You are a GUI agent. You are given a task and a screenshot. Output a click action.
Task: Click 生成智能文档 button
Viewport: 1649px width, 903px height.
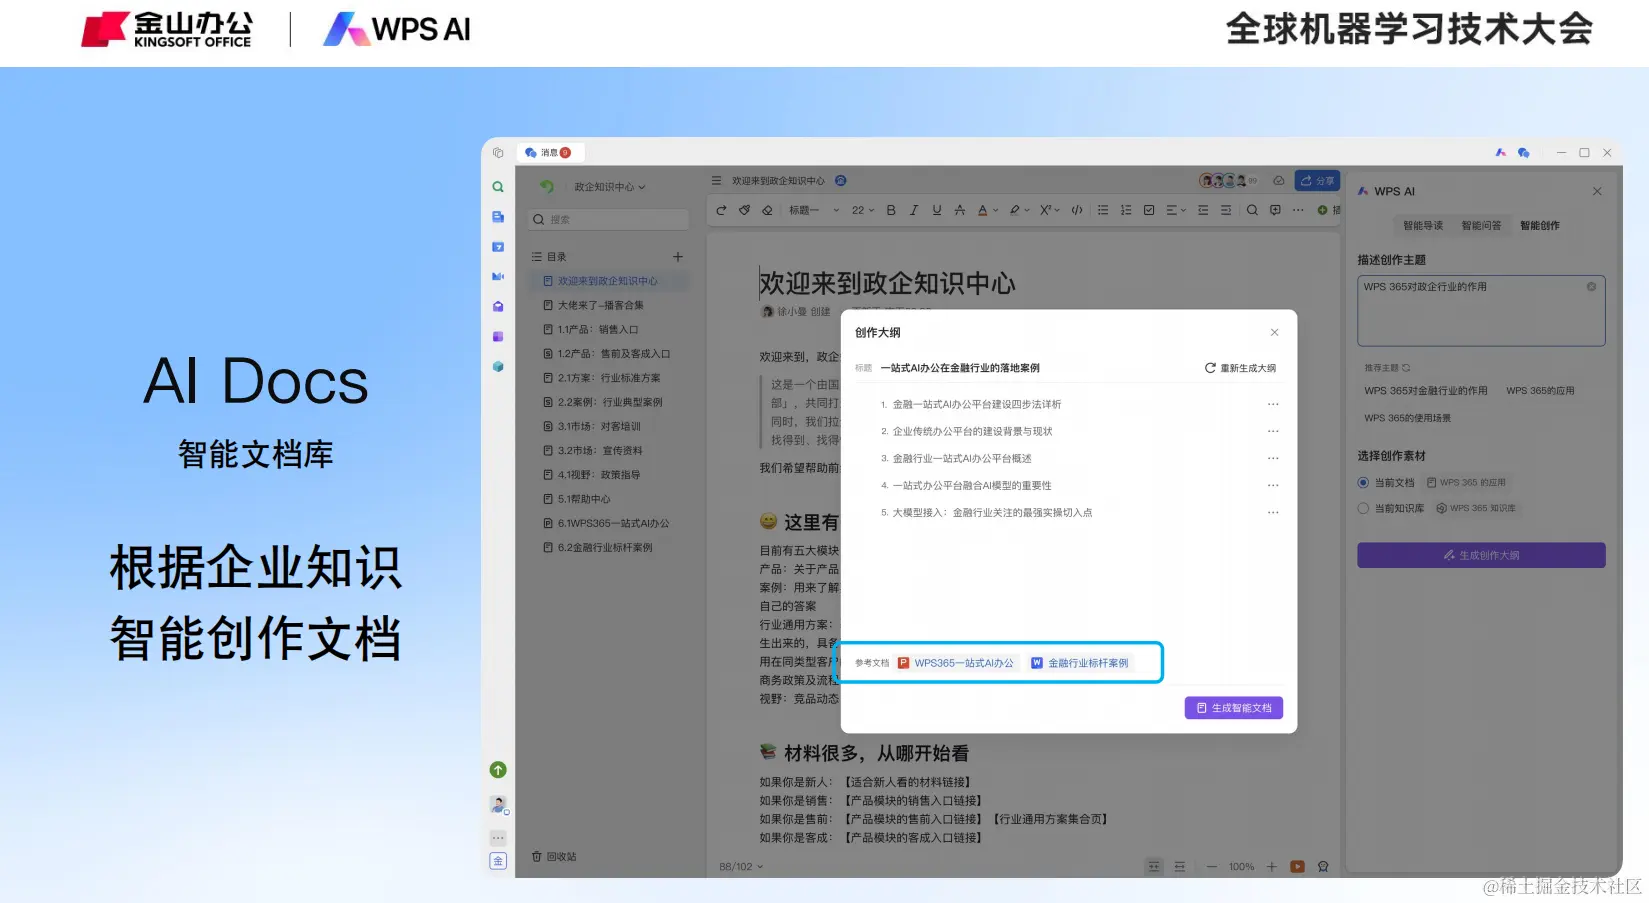1234,708
